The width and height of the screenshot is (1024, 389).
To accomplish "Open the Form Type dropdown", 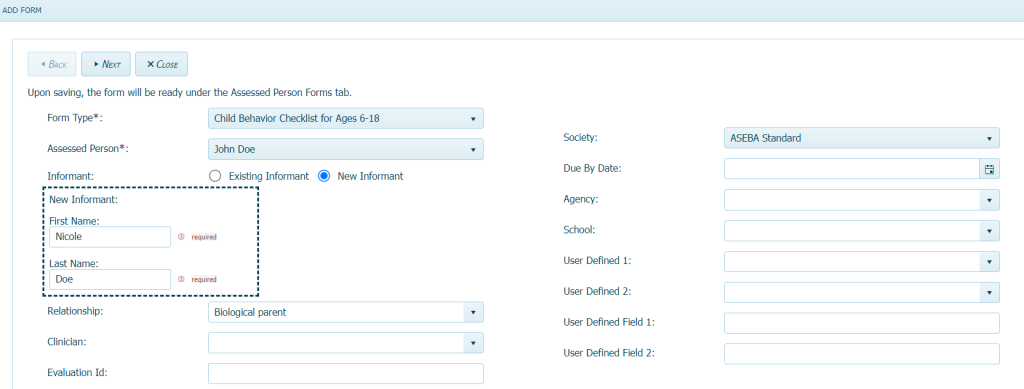I will 346,119.
